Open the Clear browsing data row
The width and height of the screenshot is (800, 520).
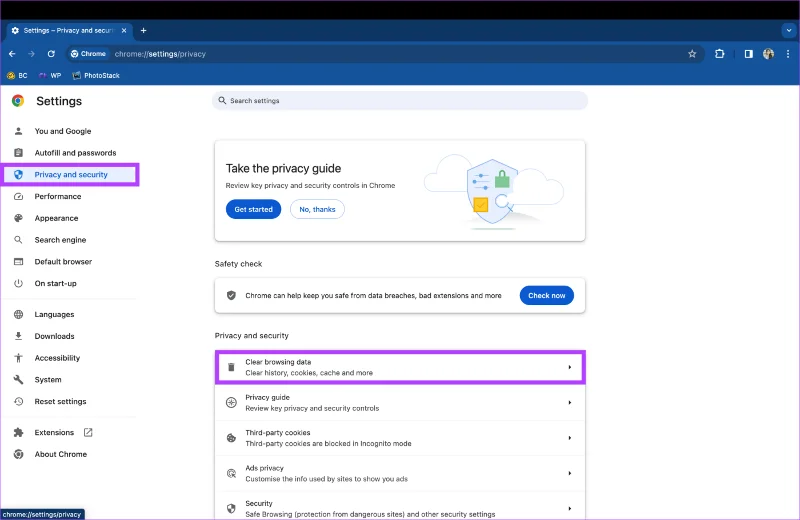pyautogui.click(x=400, y=367)
